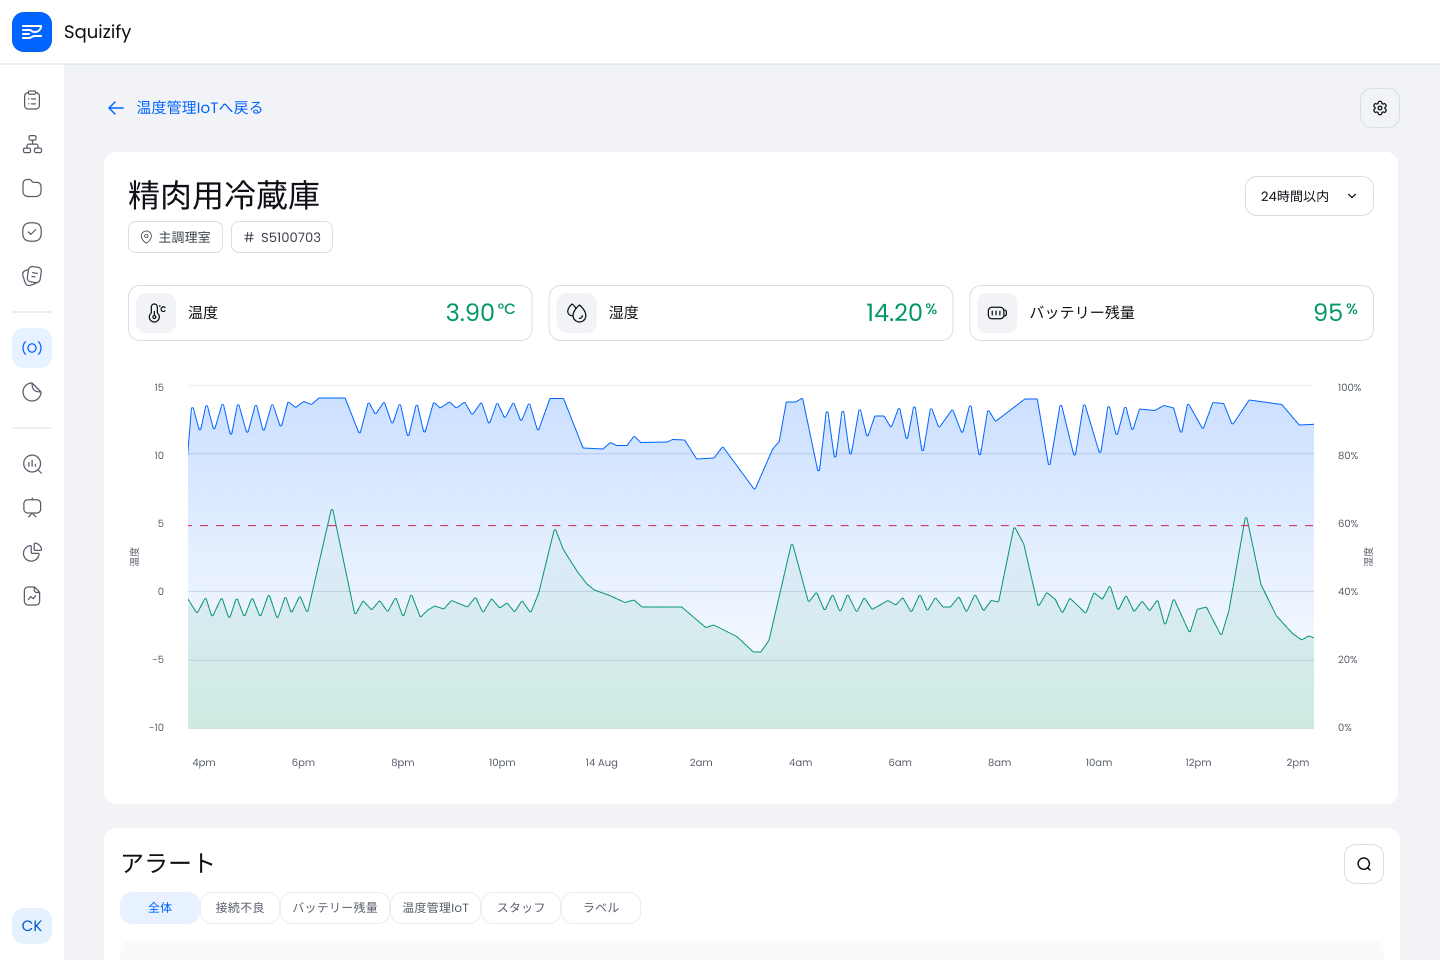The image size is (1440, 960).
Task: Open the folder icon in the sidebar
Action: click(32, 188)
